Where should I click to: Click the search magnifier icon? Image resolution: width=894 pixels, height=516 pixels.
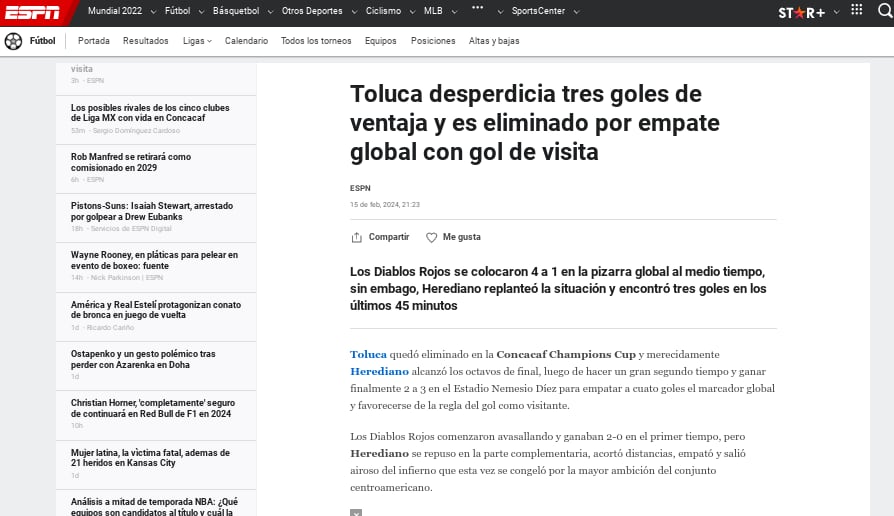[x=885, y=11]
